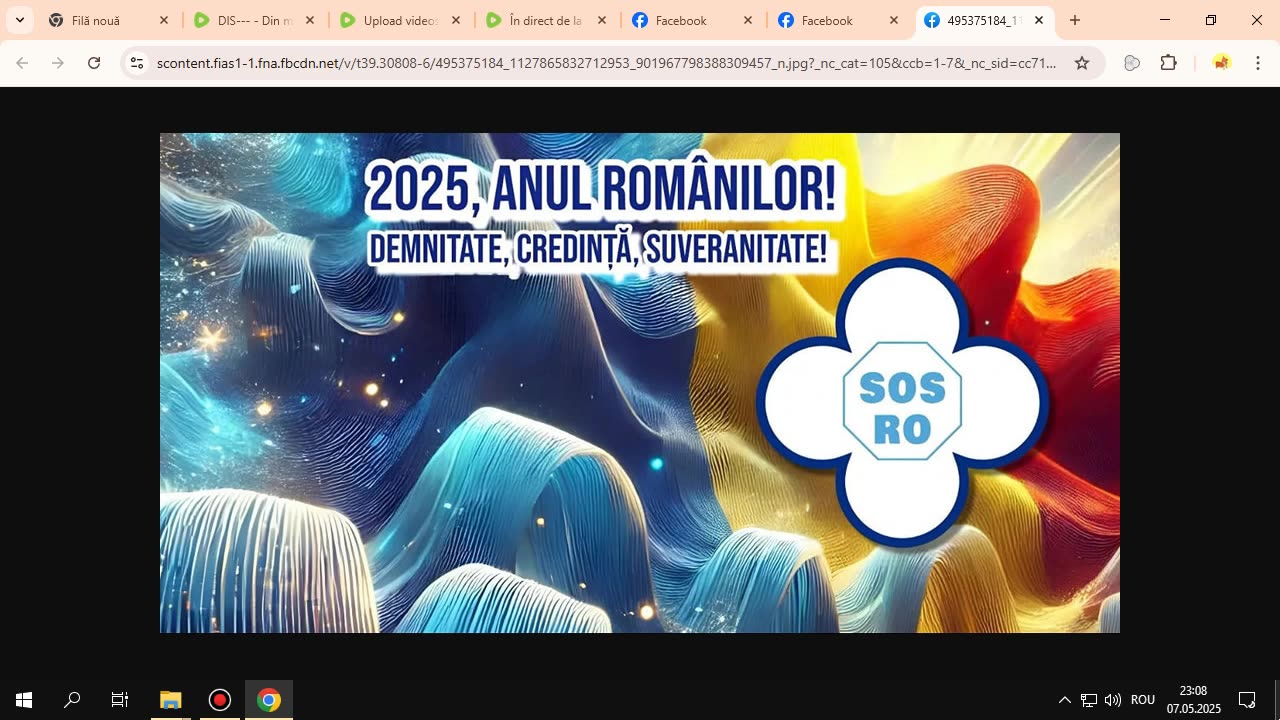The height and width of the screenshot is (720, 1280).
Task: Switch to the În direct de la tab
Action: click(547, 20)
